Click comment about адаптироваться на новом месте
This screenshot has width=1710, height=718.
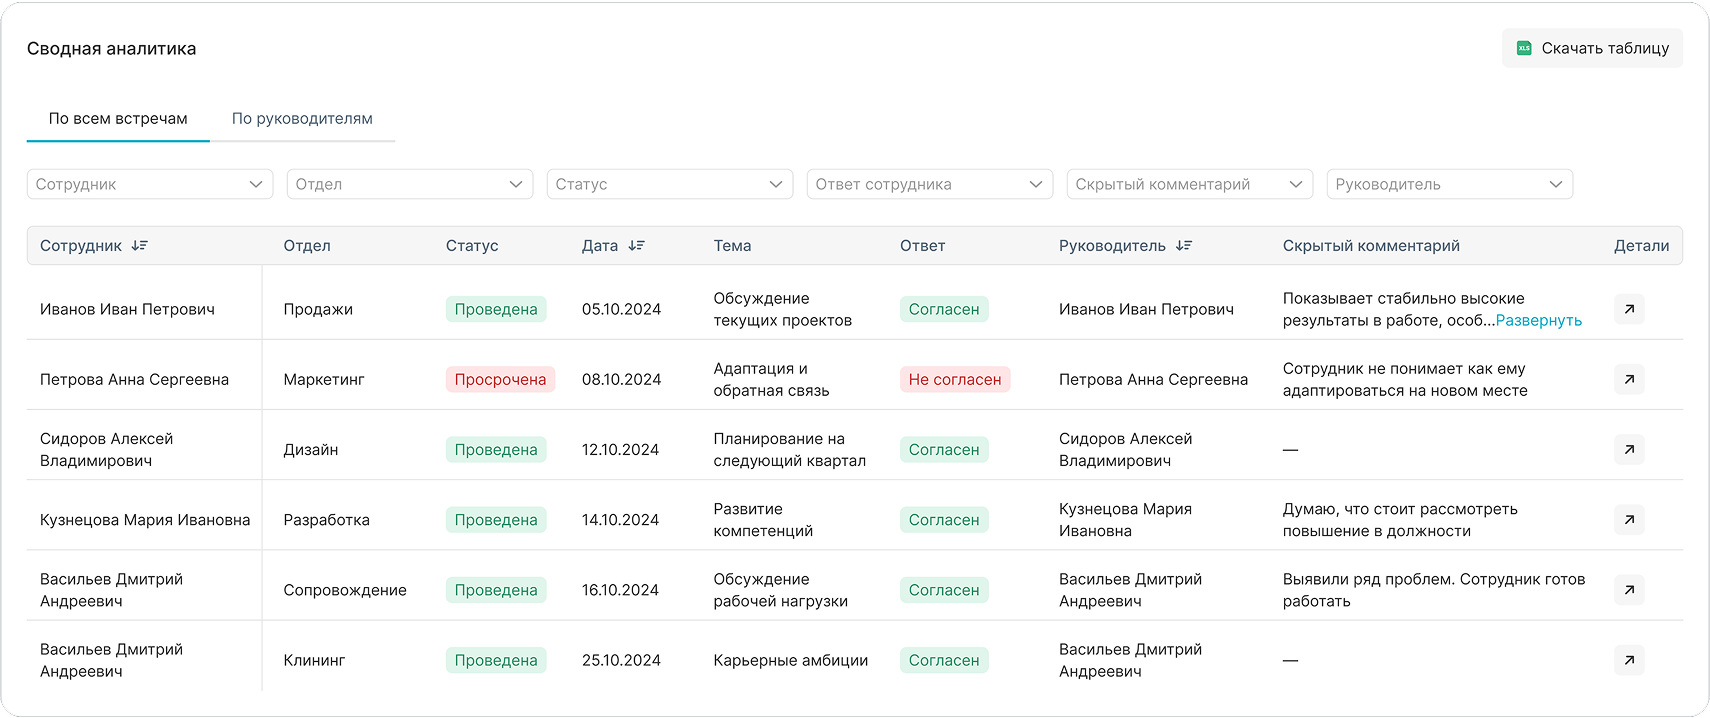pyautogui.click(x=1405, y=379)
